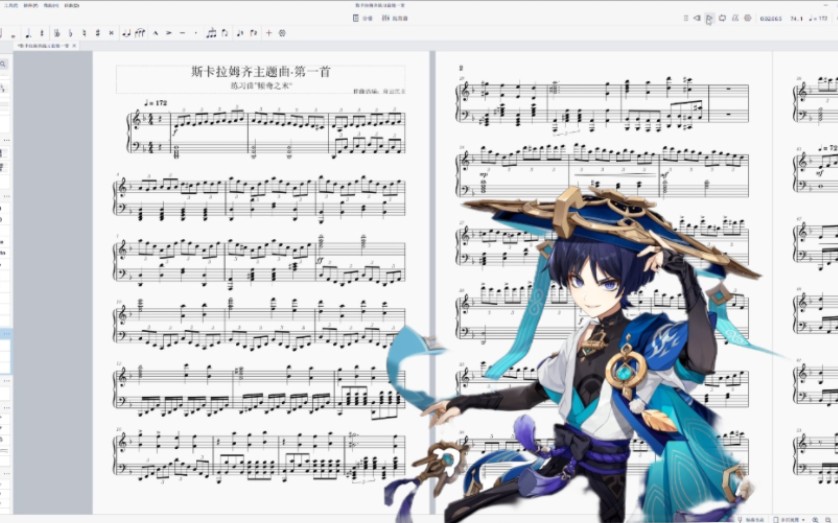This screenshot has width=838, height=523.
Task: Toggle the metronome
Action: (735, 18)
